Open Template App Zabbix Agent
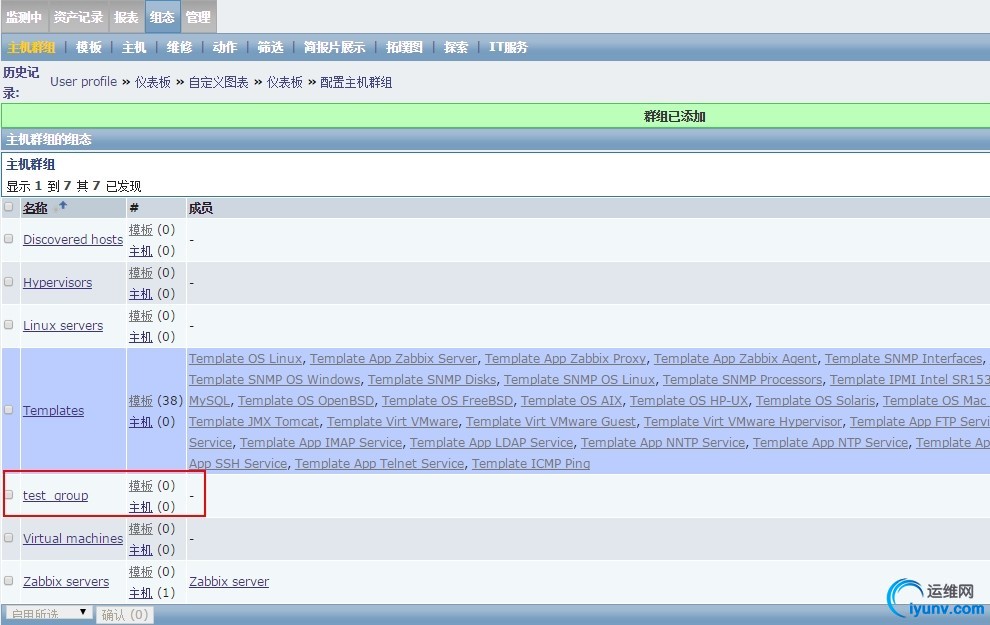Screen dimensions: 990x625 (736, 359)
